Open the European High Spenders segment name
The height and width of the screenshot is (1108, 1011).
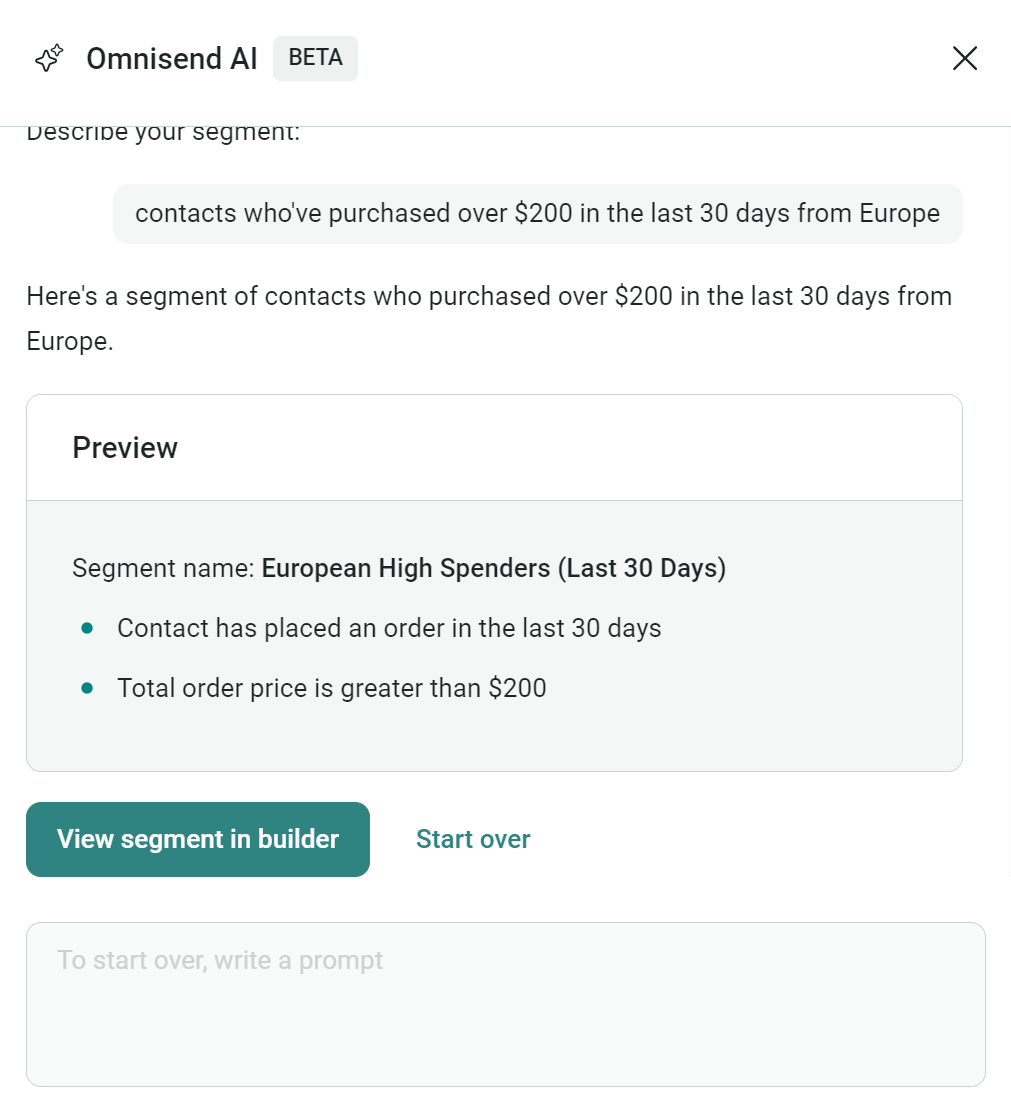(x=493, y=568)
